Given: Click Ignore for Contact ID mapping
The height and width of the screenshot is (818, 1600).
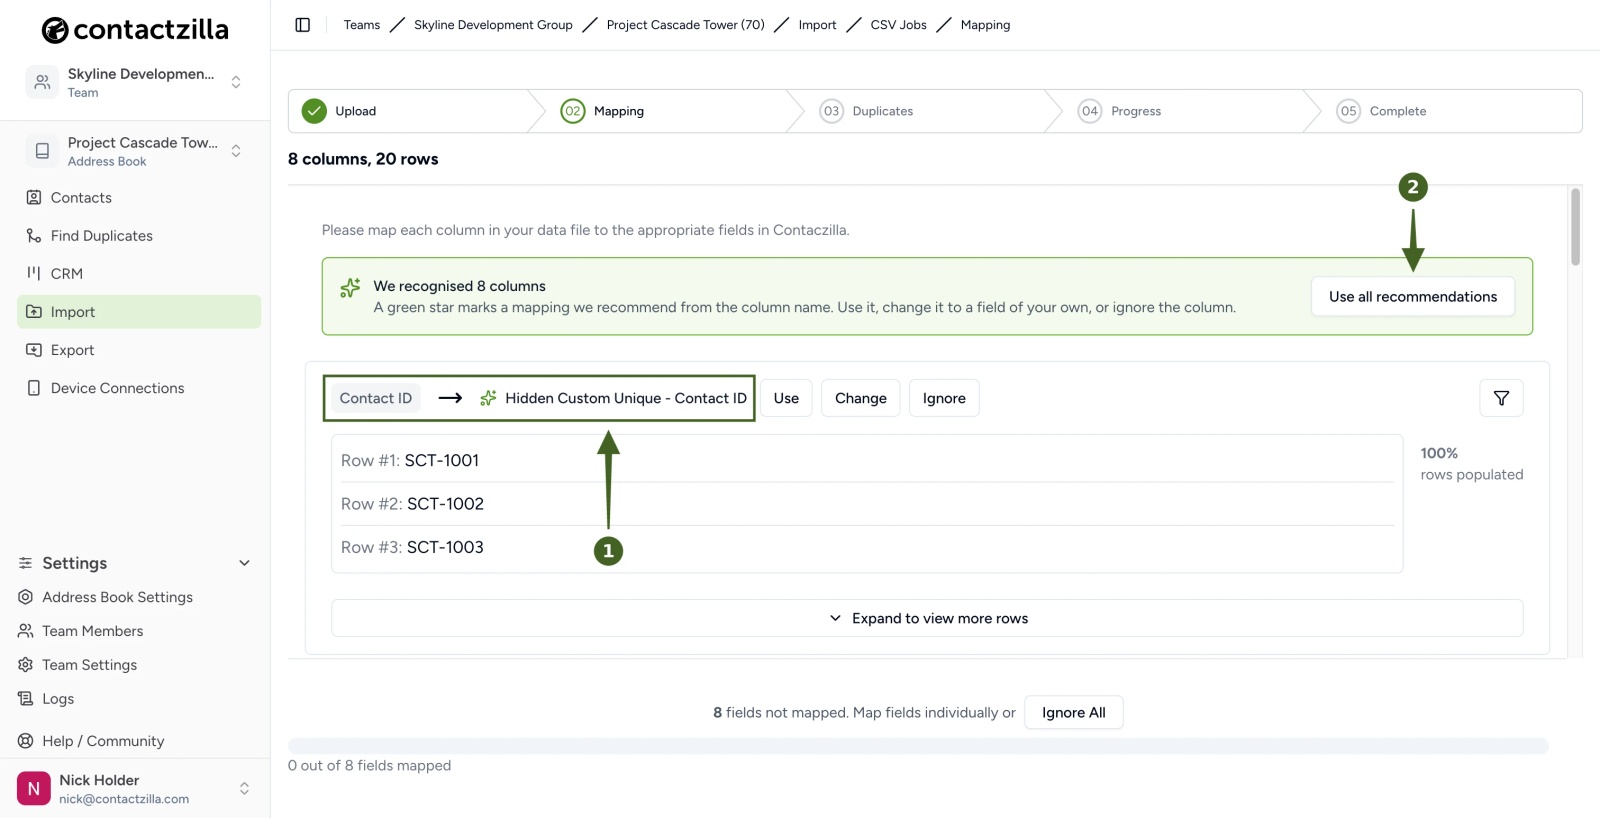Looking at the screenshot, I should click(944, 398).
